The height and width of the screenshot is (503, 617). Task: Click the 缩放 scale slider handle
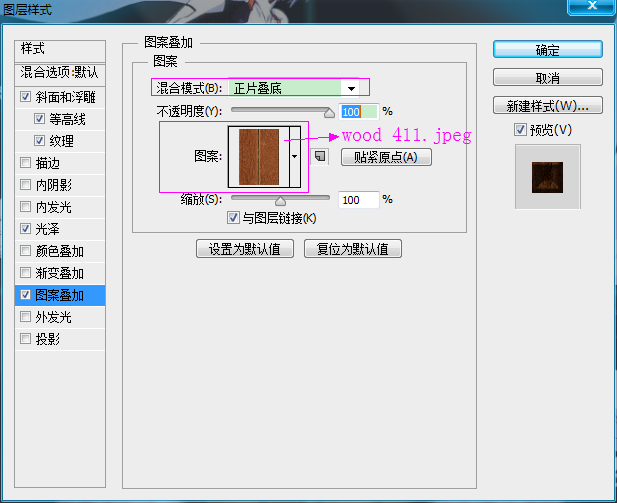[x=280, y=201]
